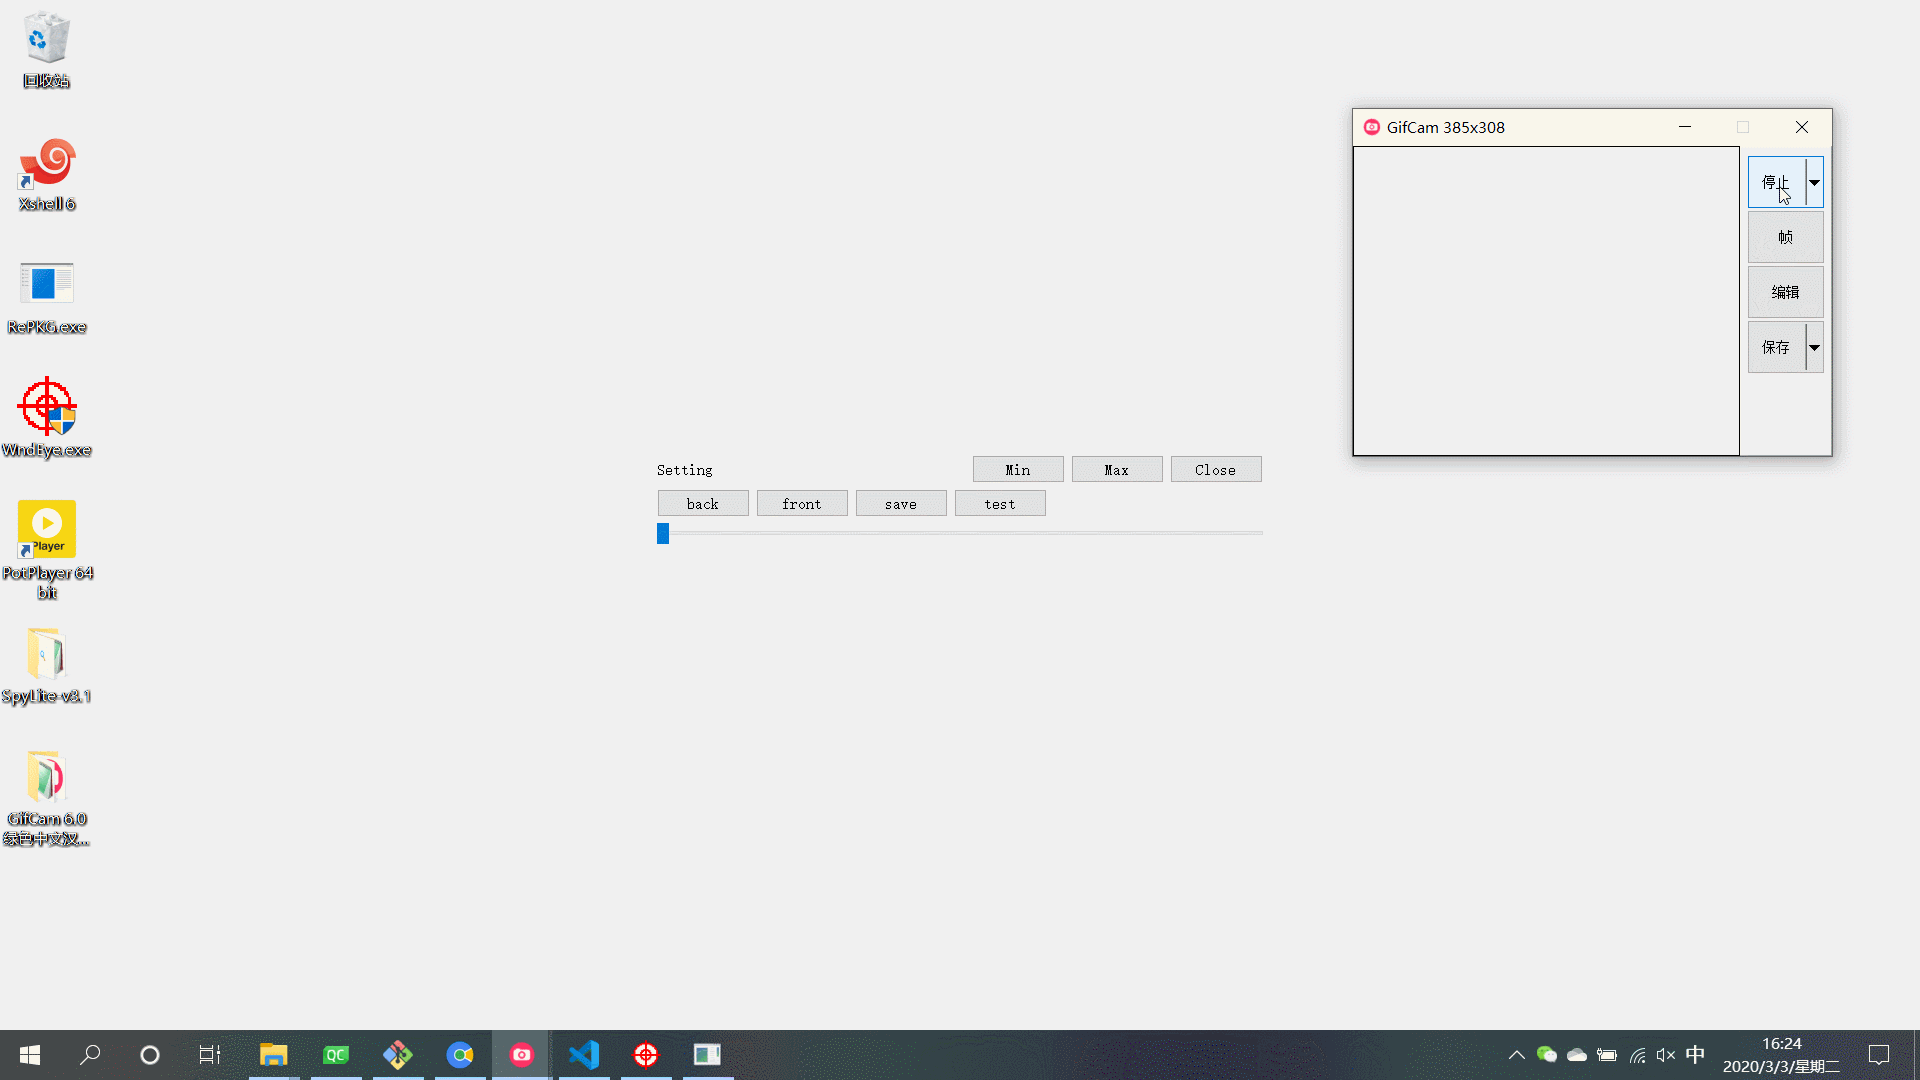Screen dimensions: 1920x1080
Task: Click the test button in Setting panel
Action: (999, 504)
